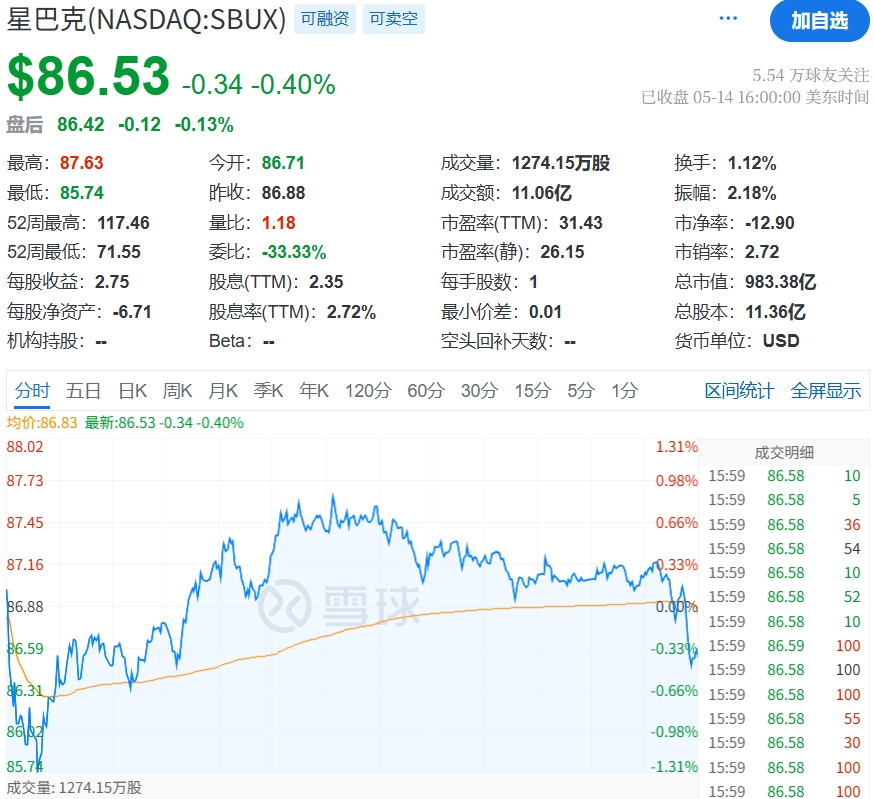874x799 pixels.
Task: Switch to the 季K chart tab
Action: 268,390
